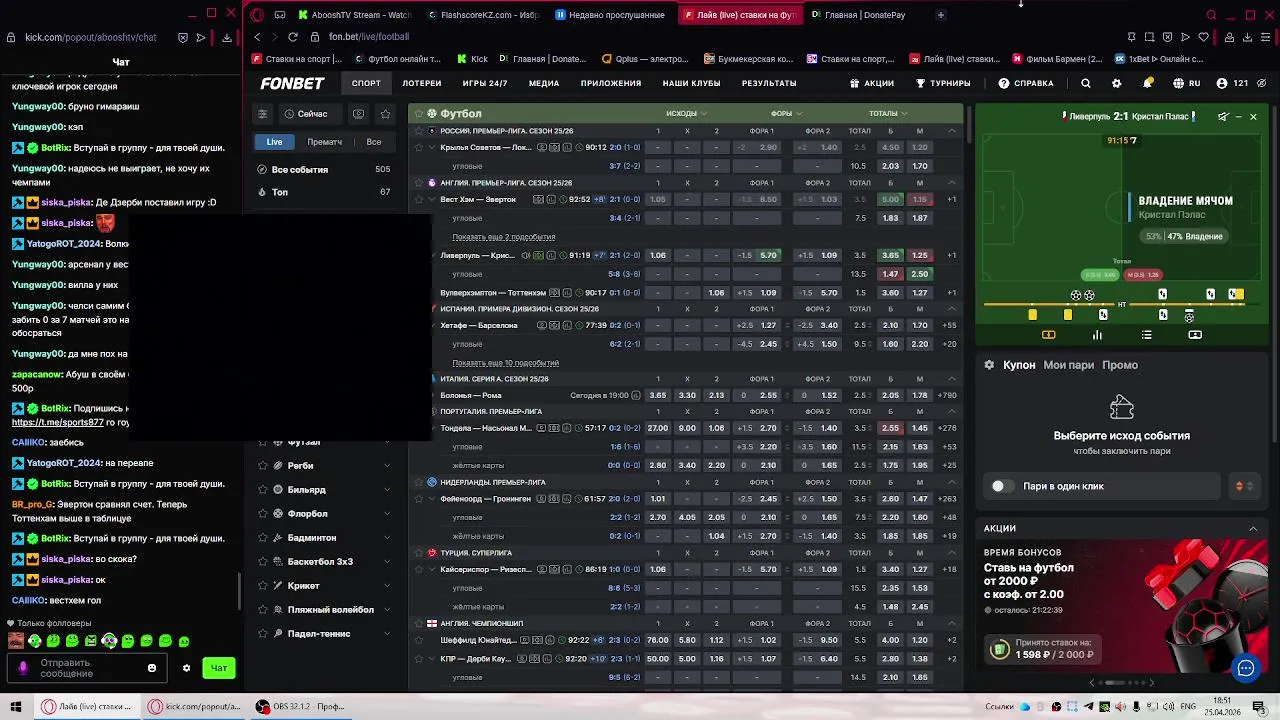Screen dimensions: 1280x720
Task: Expand Бильярд in the sports list
Action: [387, 490]
